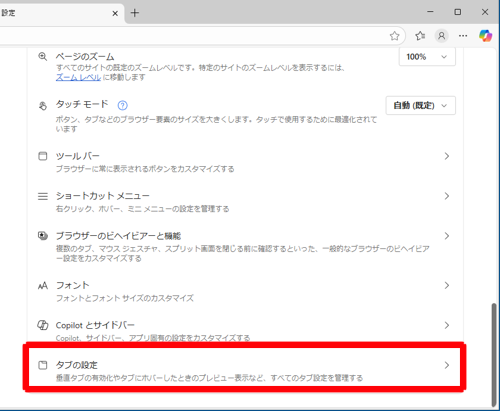Maximize the browser window
This screenshot has height=411, width=500.
pyautogui.click(x=458, y=12)
